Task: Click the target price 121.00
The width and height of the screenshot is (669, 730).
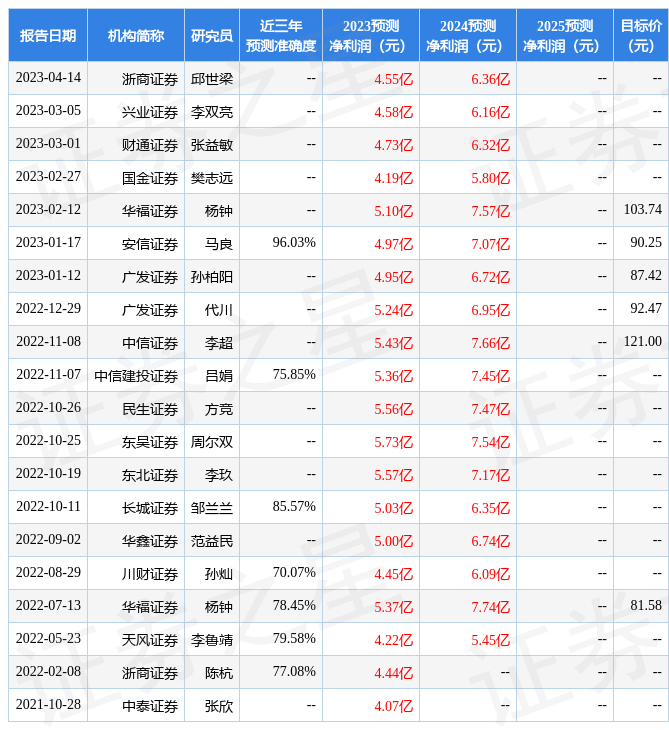Action: [x=642, y=342]
